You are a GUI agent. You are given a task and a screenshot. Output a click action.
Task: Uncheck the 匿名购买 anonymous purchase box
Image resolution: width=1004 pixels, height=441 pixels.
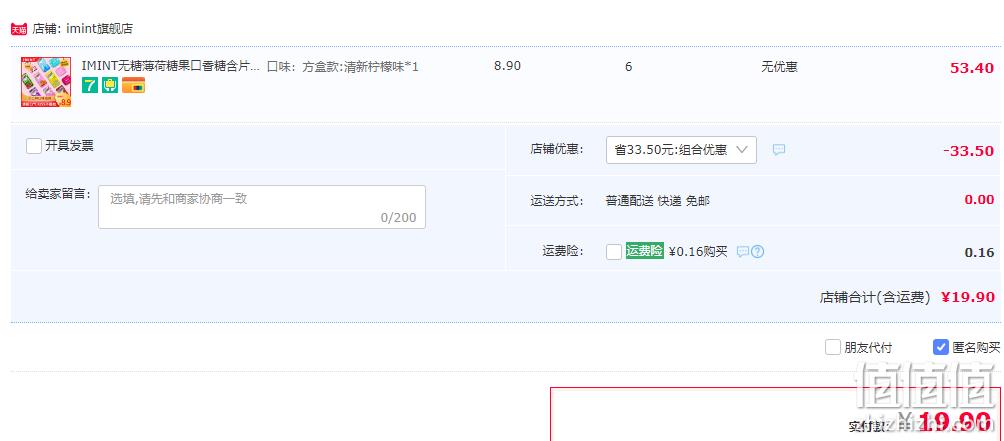941,348
